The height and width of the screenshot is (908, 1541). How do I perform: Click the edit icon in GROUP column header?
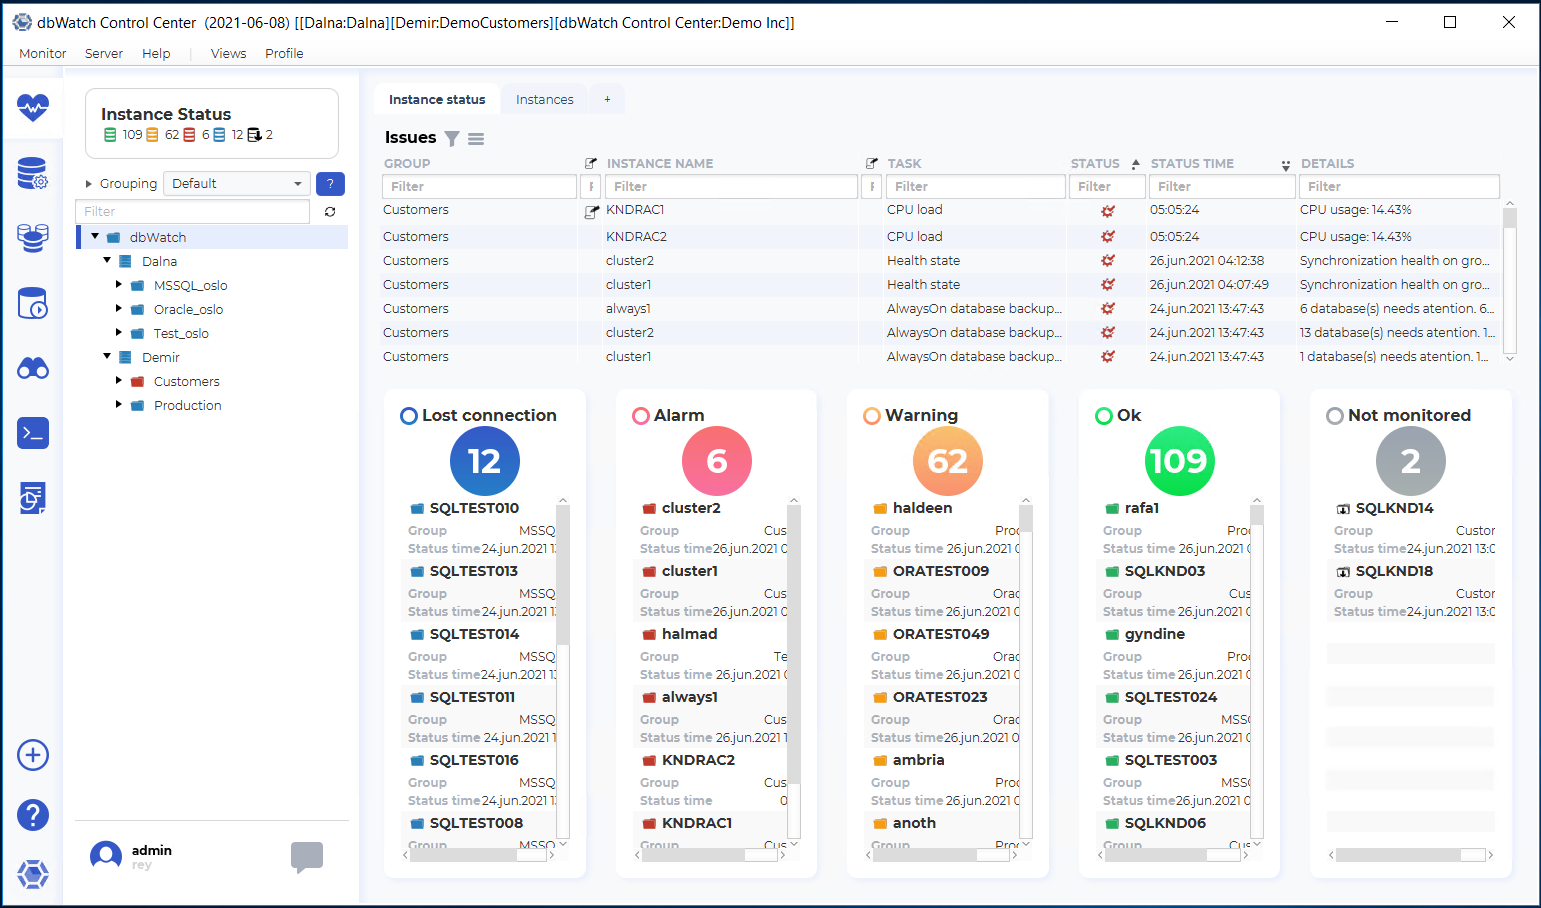pos(590,163)
